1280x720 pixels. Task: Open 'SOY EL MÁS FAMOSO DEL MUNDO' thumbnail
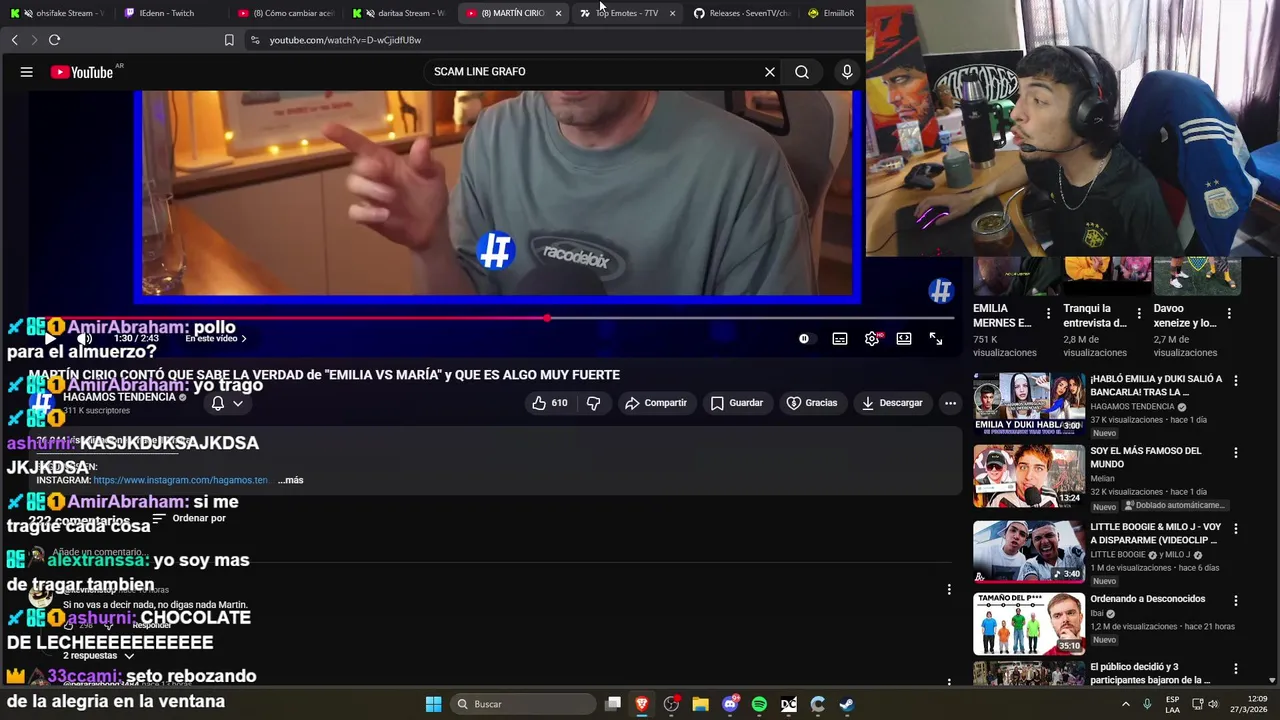click(1029, 476)
